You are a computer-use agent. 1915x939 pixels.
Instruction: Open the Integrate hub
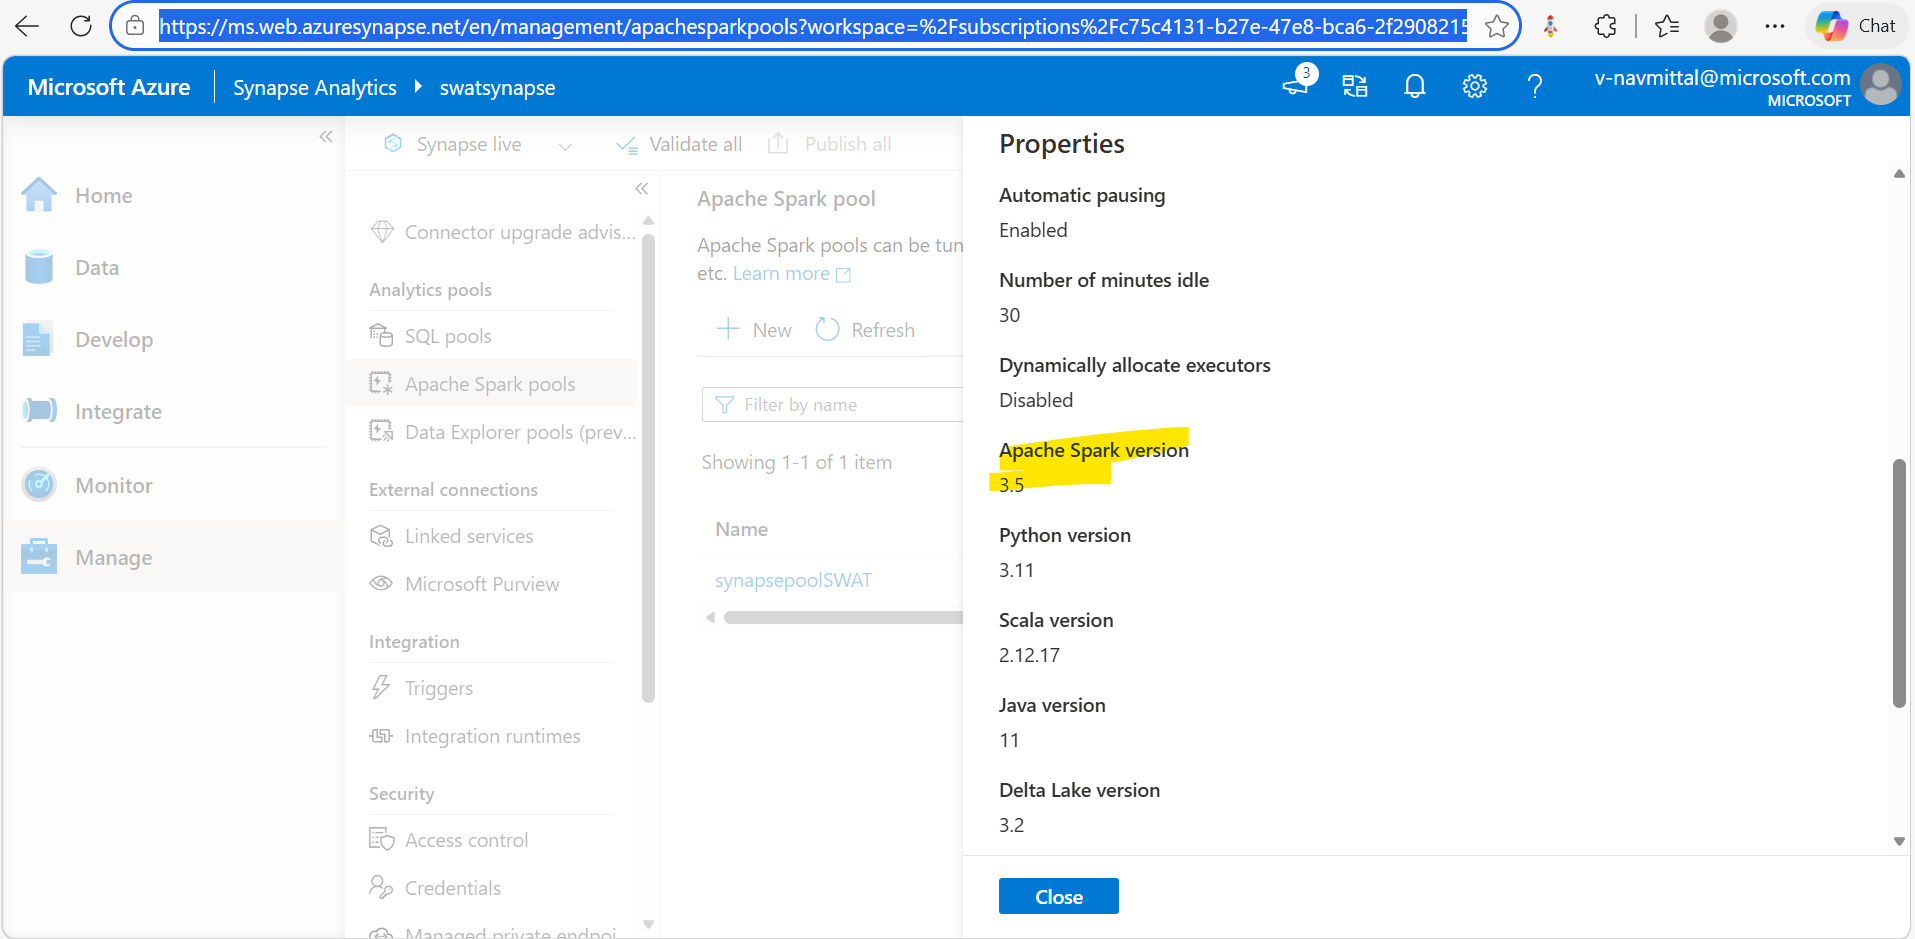coord(172,411)
